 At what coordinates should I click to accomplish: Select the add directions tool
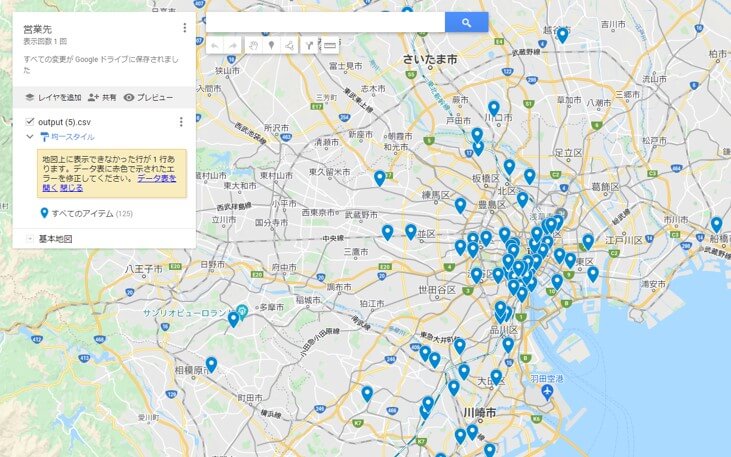click(x=309, y=46)
